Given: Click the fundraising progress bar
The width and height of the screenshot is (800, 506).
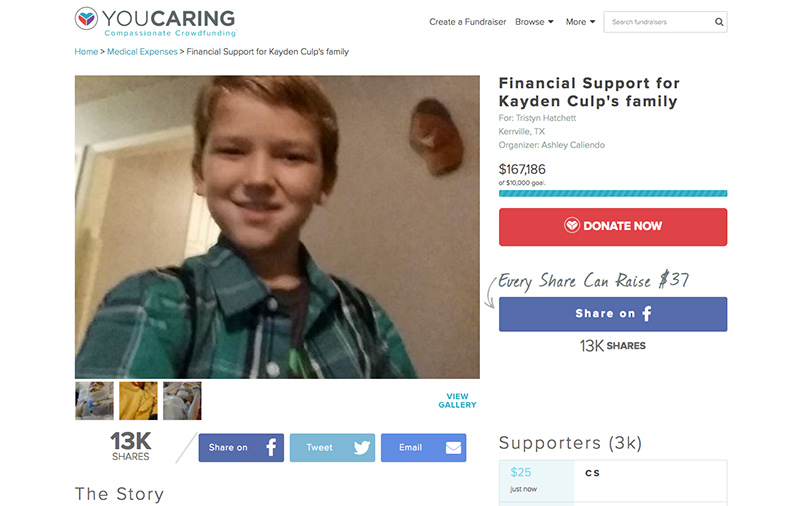Looking at the screenshot, I should coord(613,193).
